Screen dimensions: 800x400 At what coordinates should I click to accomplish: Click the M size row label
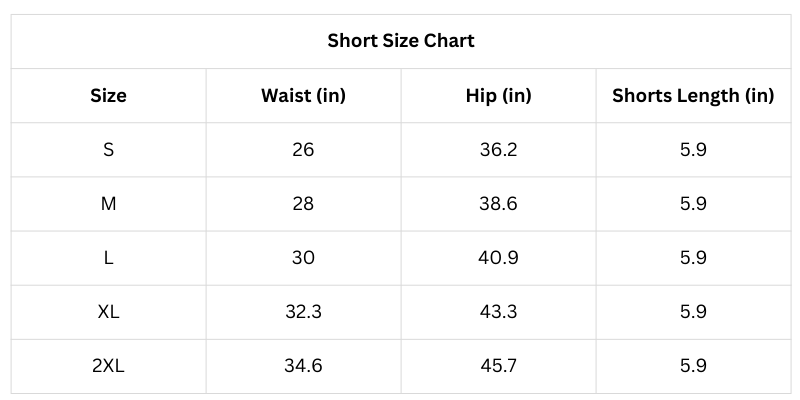coord(108,204)
